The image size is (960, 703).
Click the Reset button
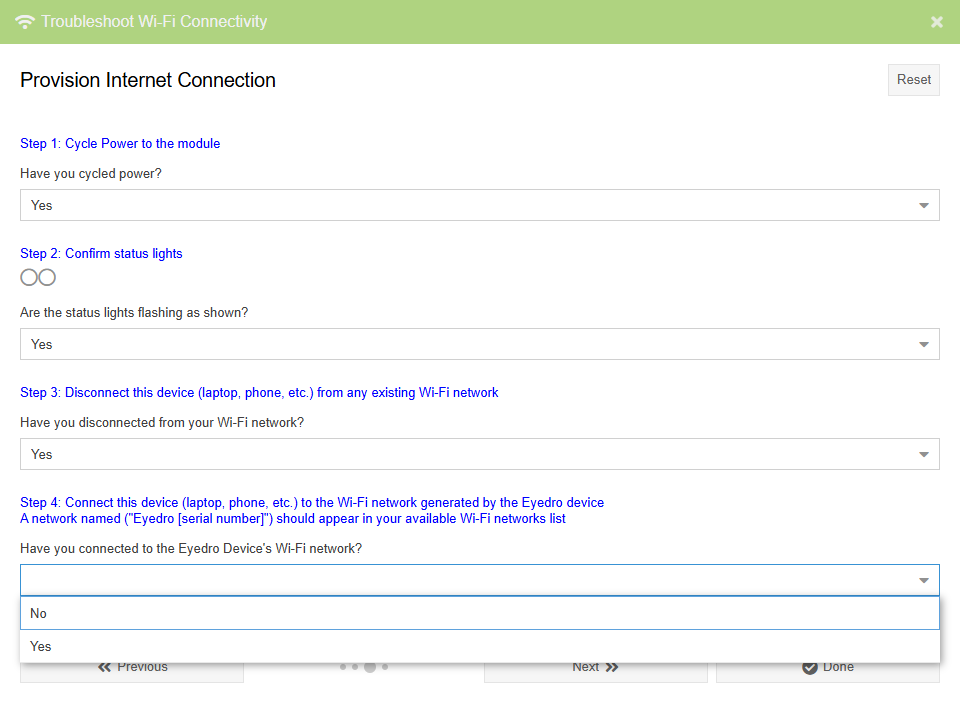[x=913, y=80]
